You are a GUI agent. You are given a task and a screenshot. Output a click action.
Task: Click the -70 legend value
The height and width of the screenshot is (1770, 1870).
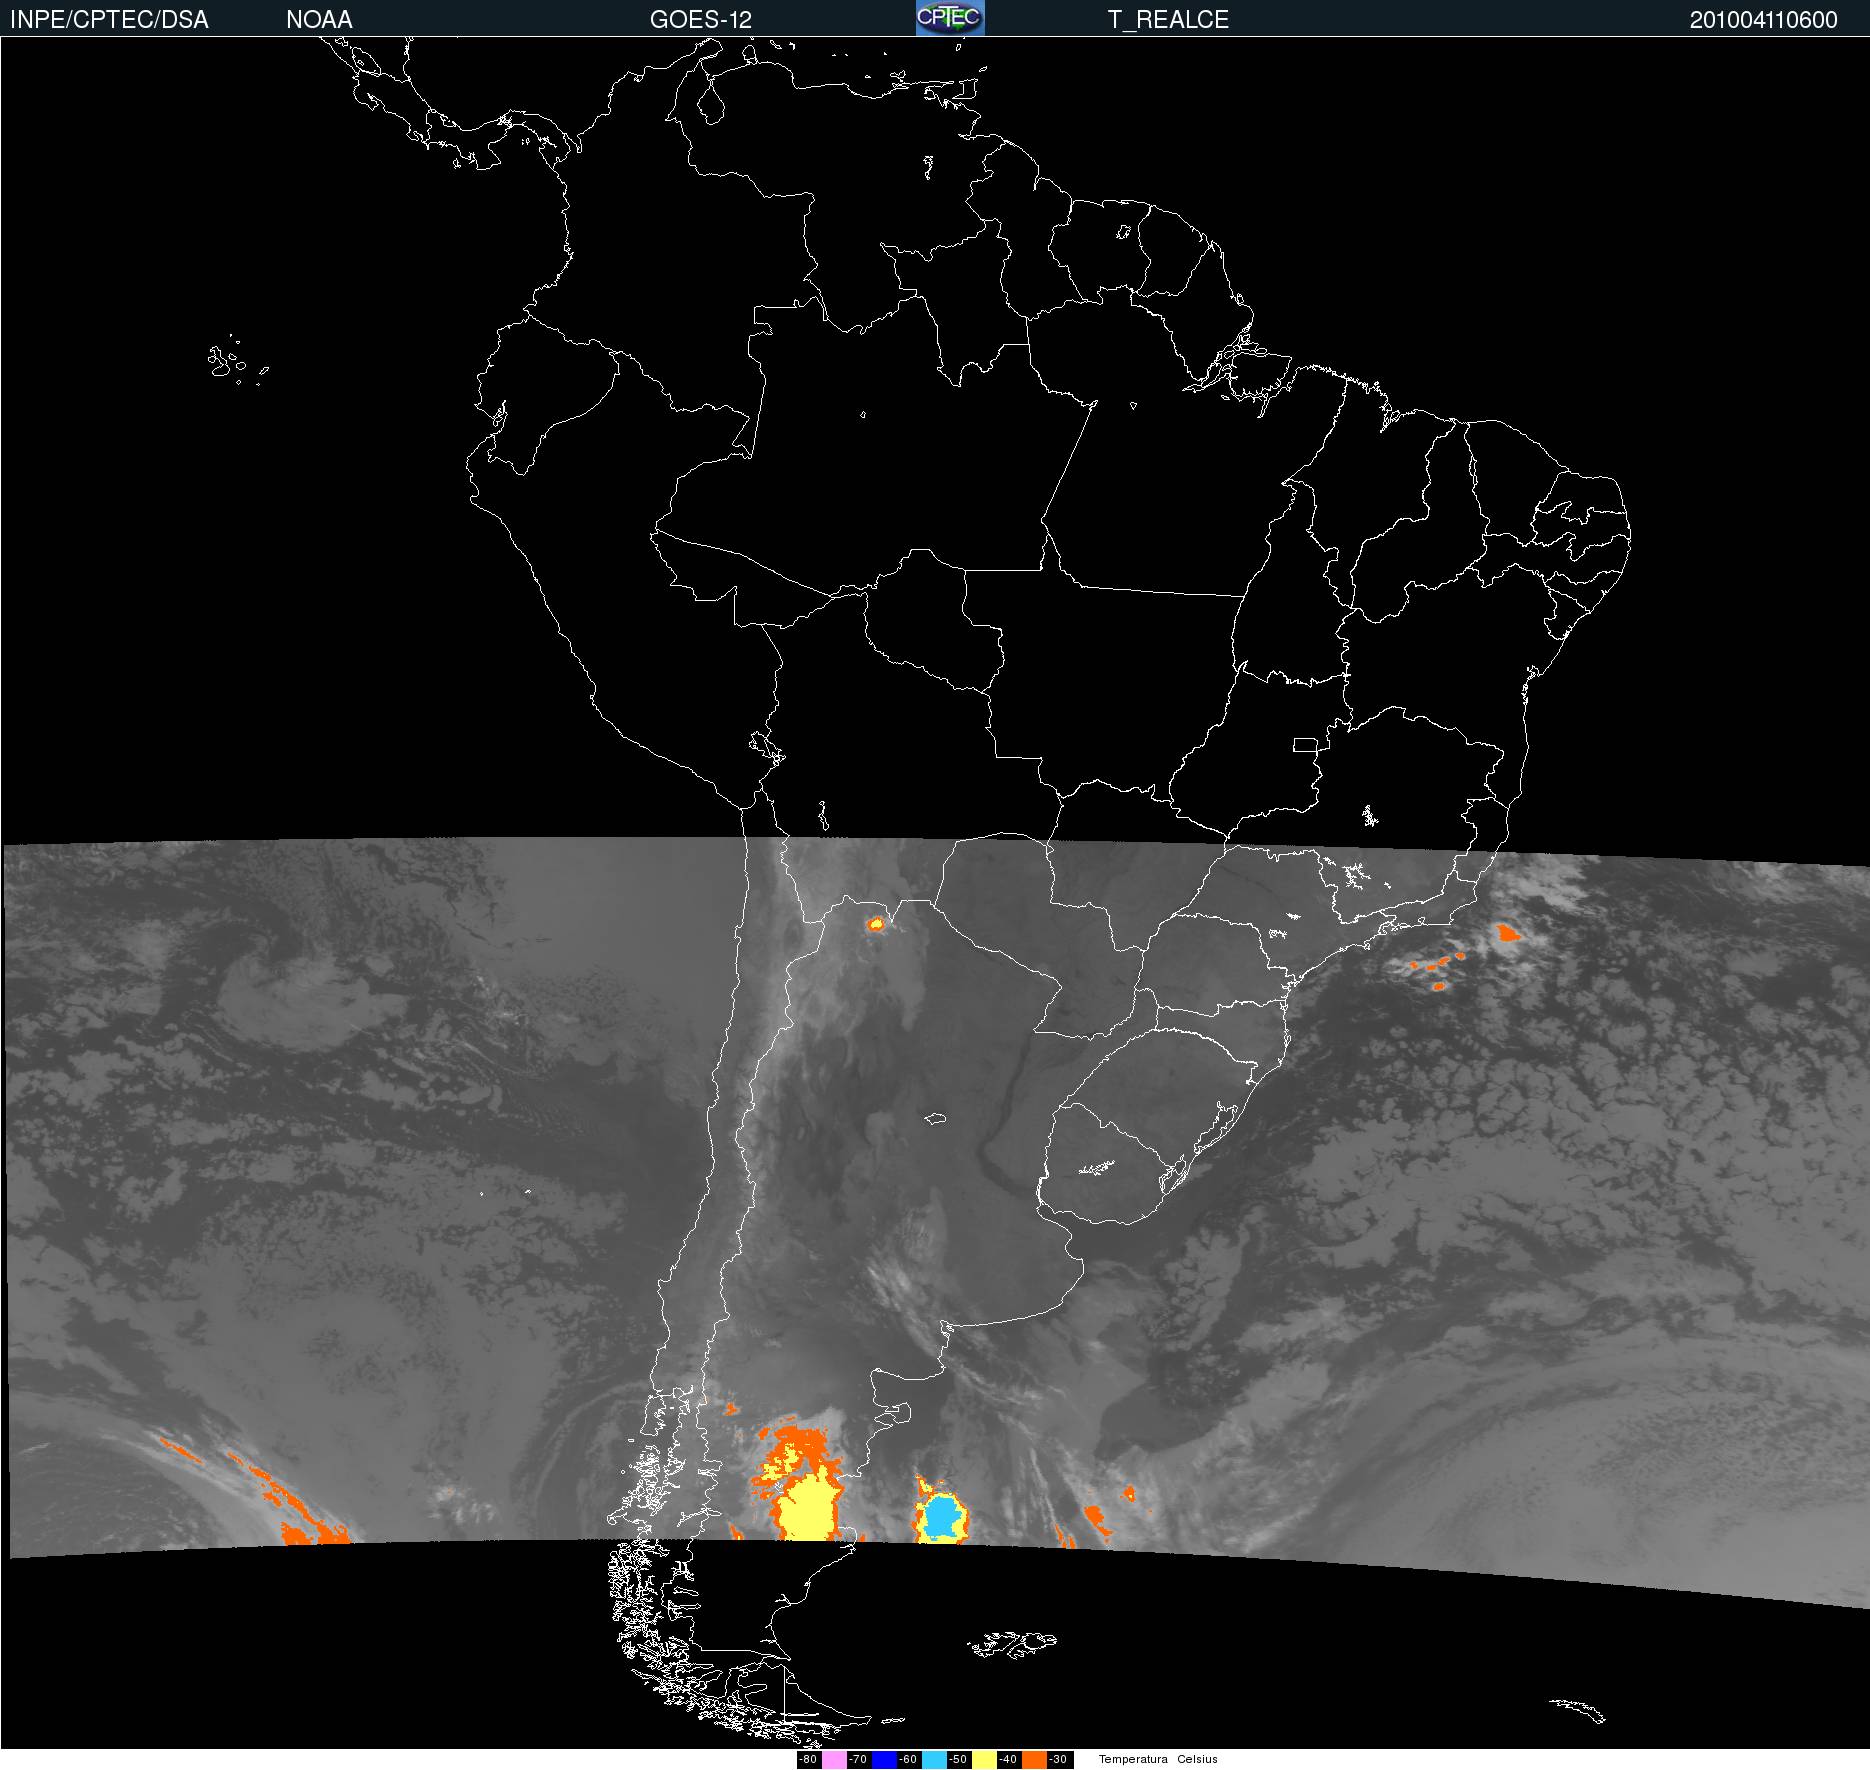point(858,1760)
